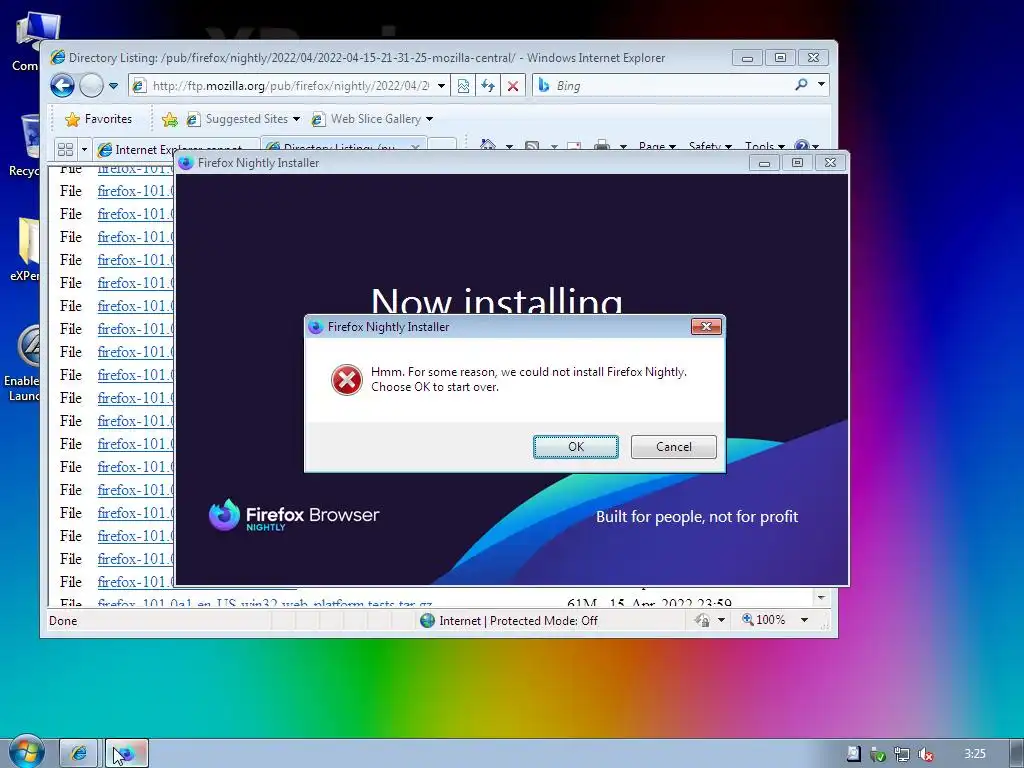Click the muted volume tray icon
Image resolution: width=1024 pixels, height=768 pixels.
(x=925, y=754)
